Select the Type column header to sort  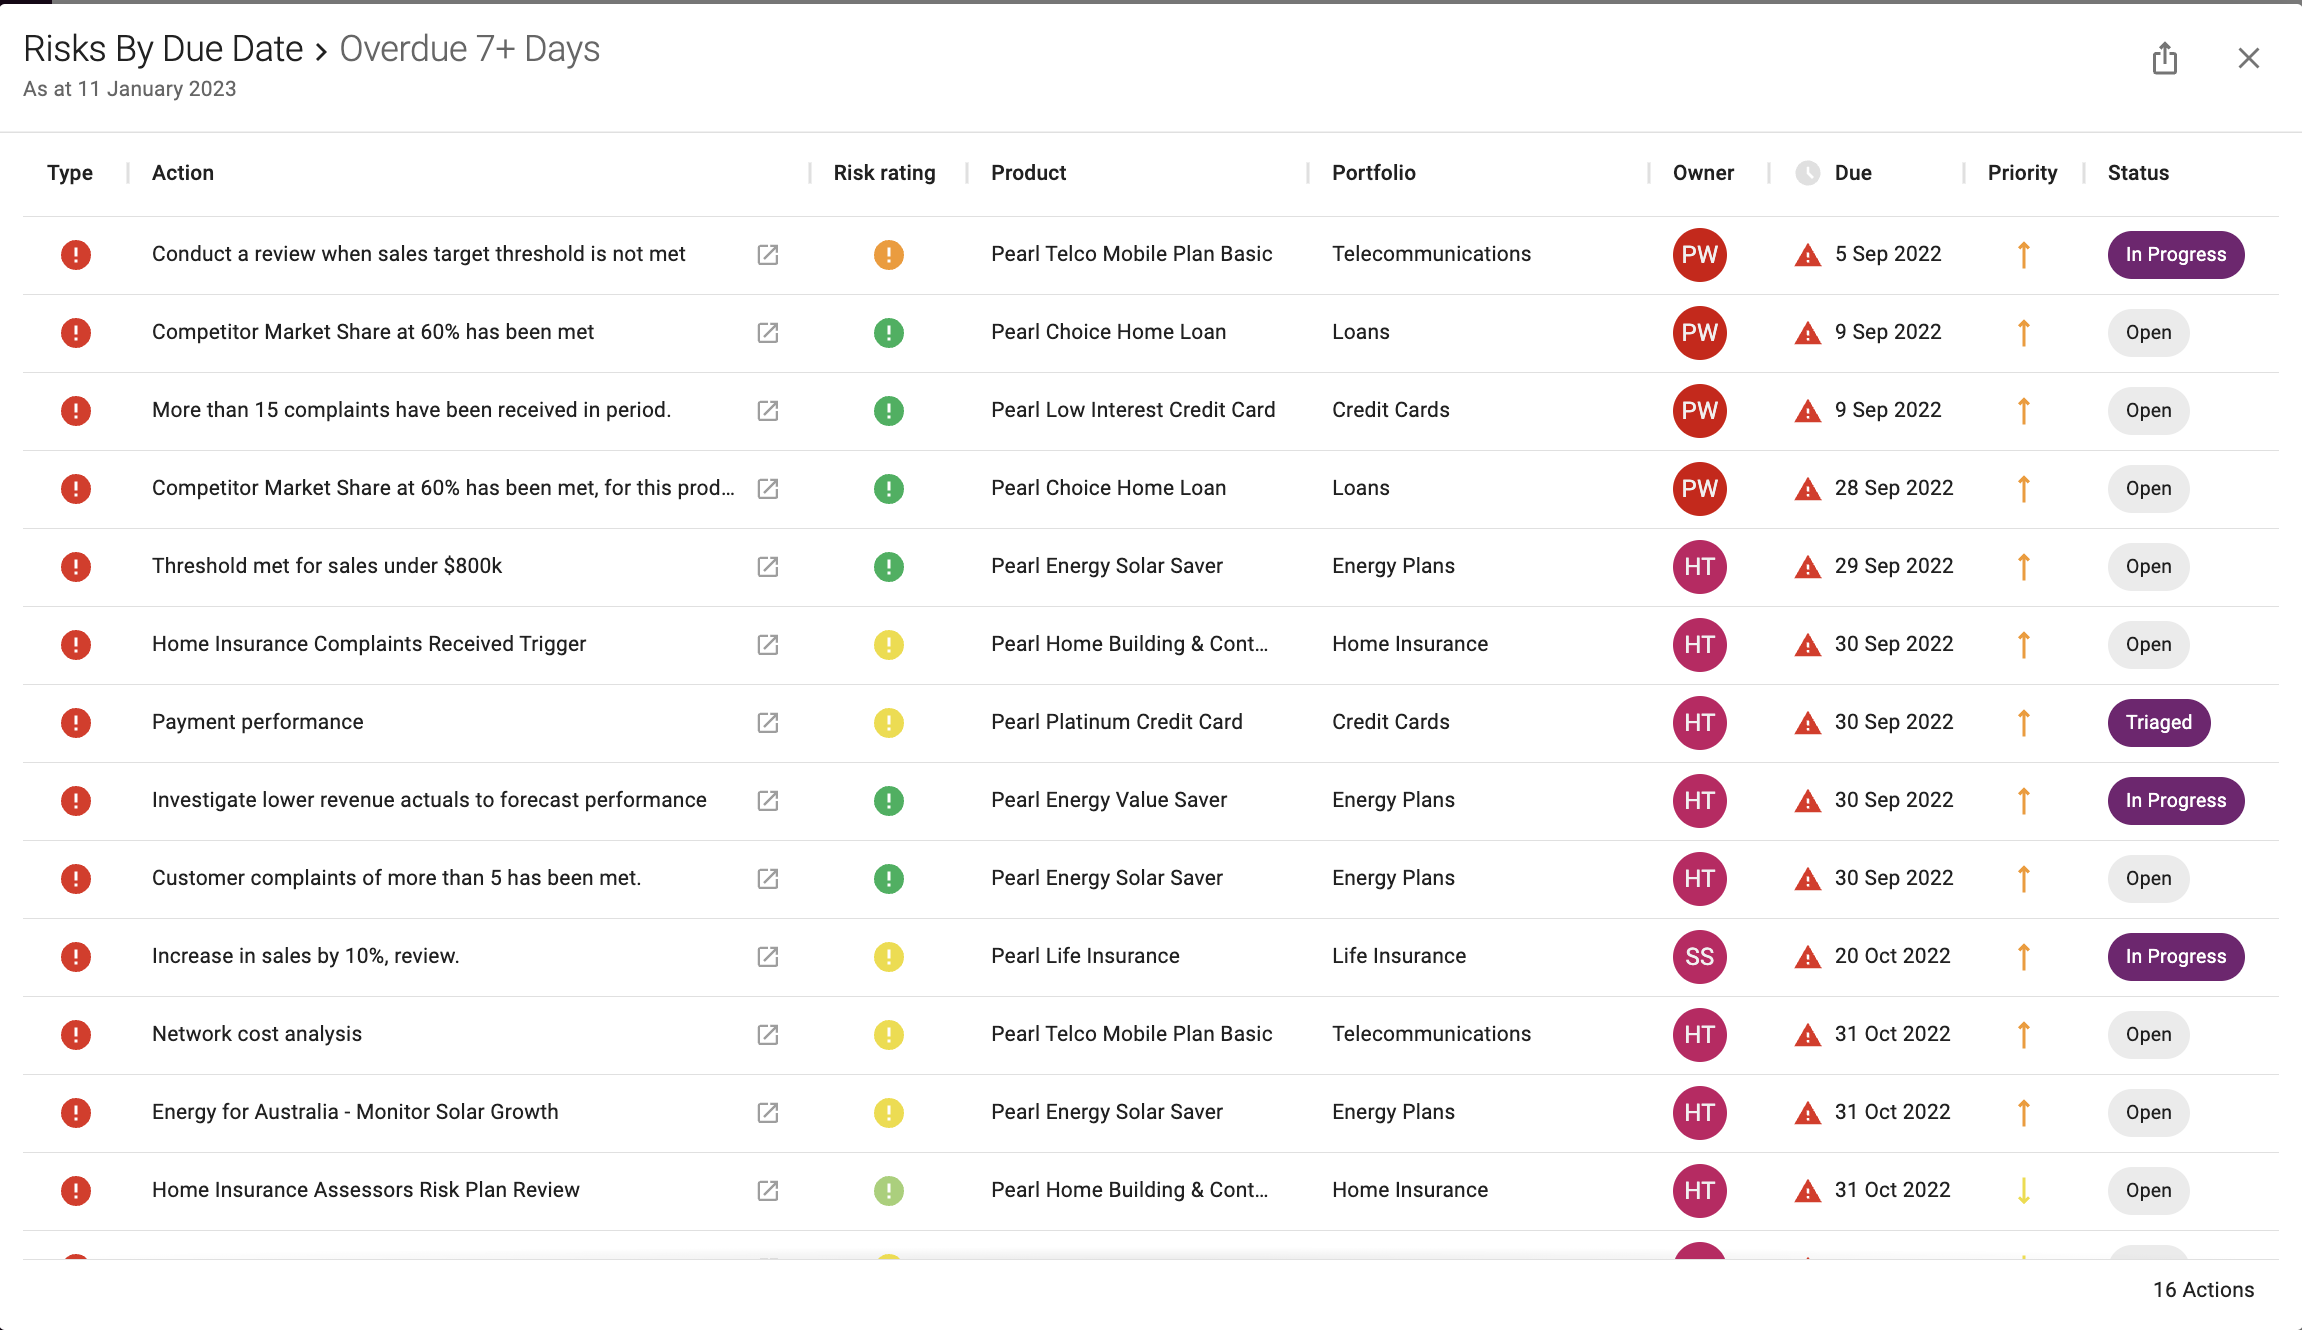pyautogui.click(x=68, y=171)
